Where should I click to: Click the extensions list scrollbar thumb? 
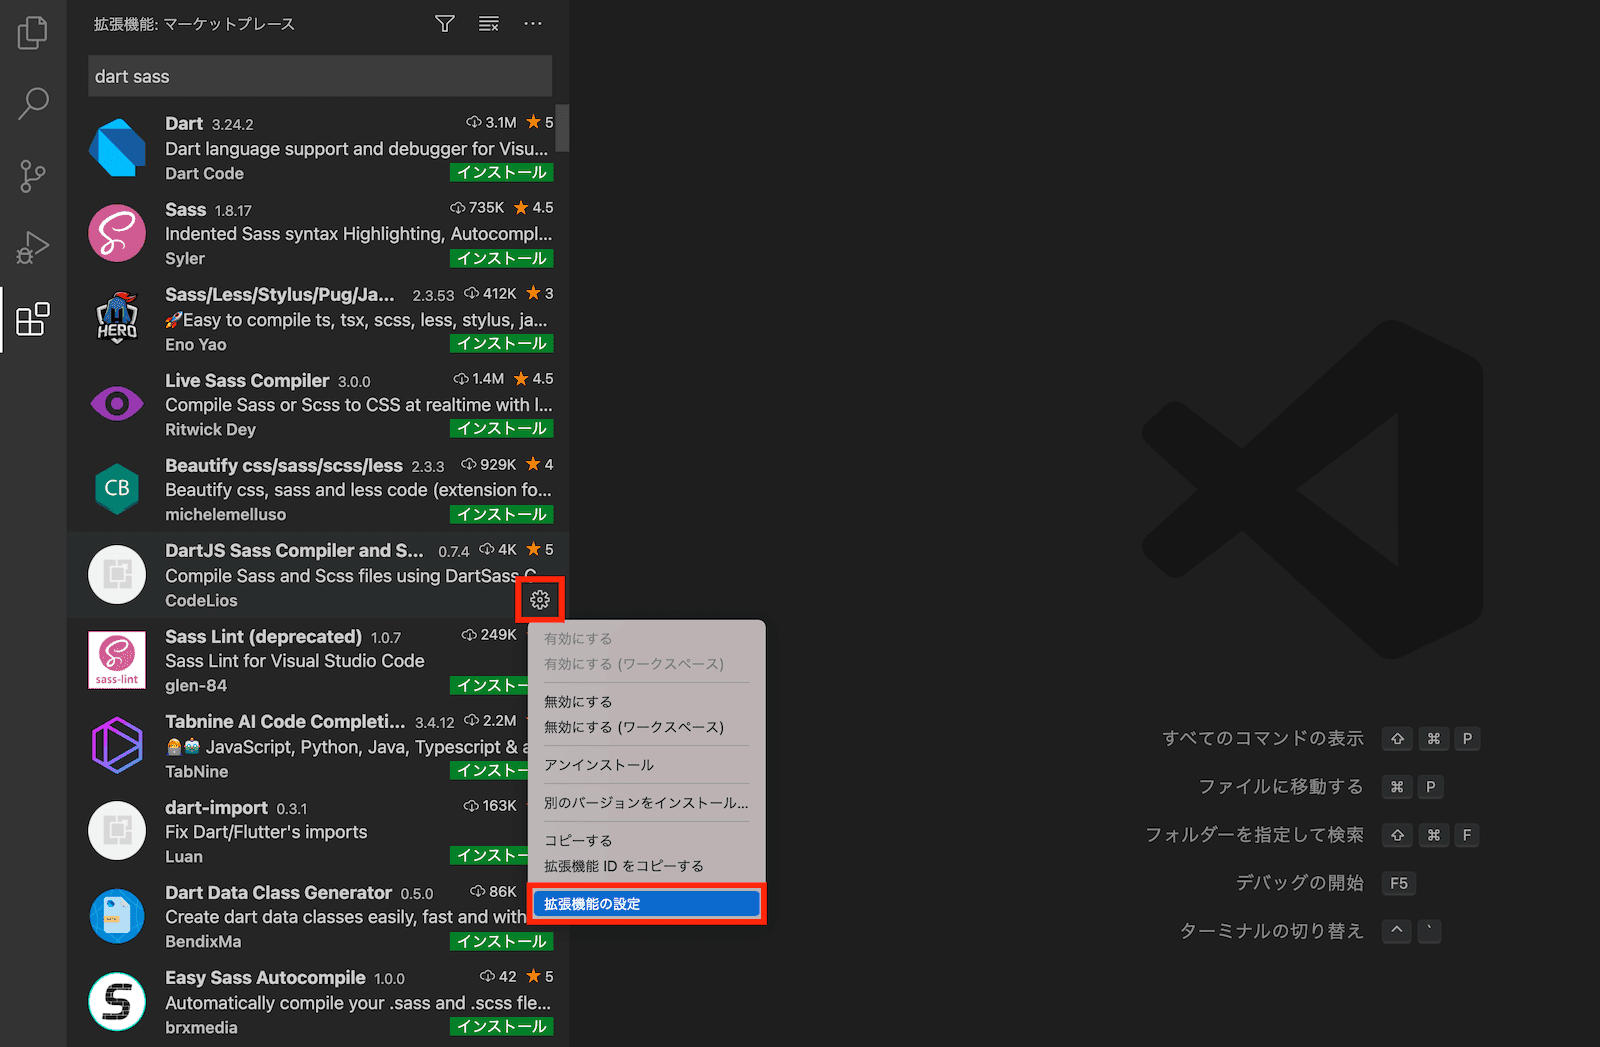[563, 128]
